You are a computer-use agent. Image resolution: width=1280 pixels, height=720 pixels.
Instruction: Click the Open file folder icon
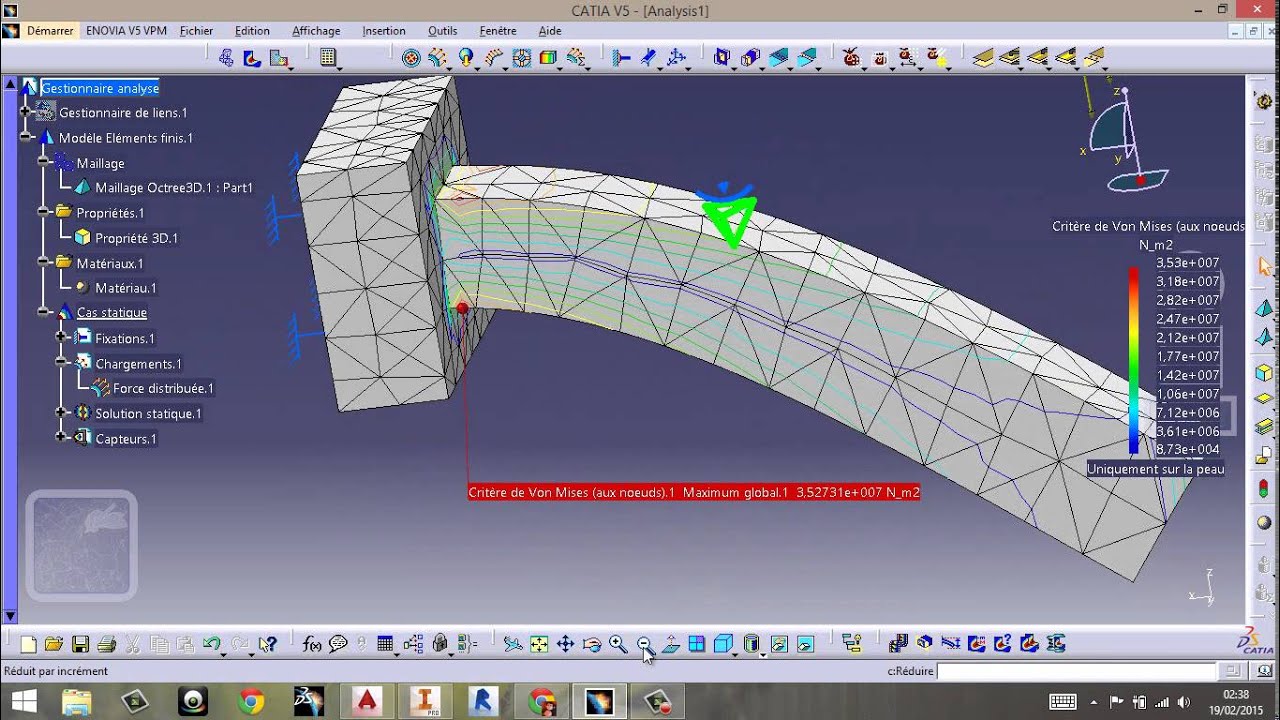point(54,645)
